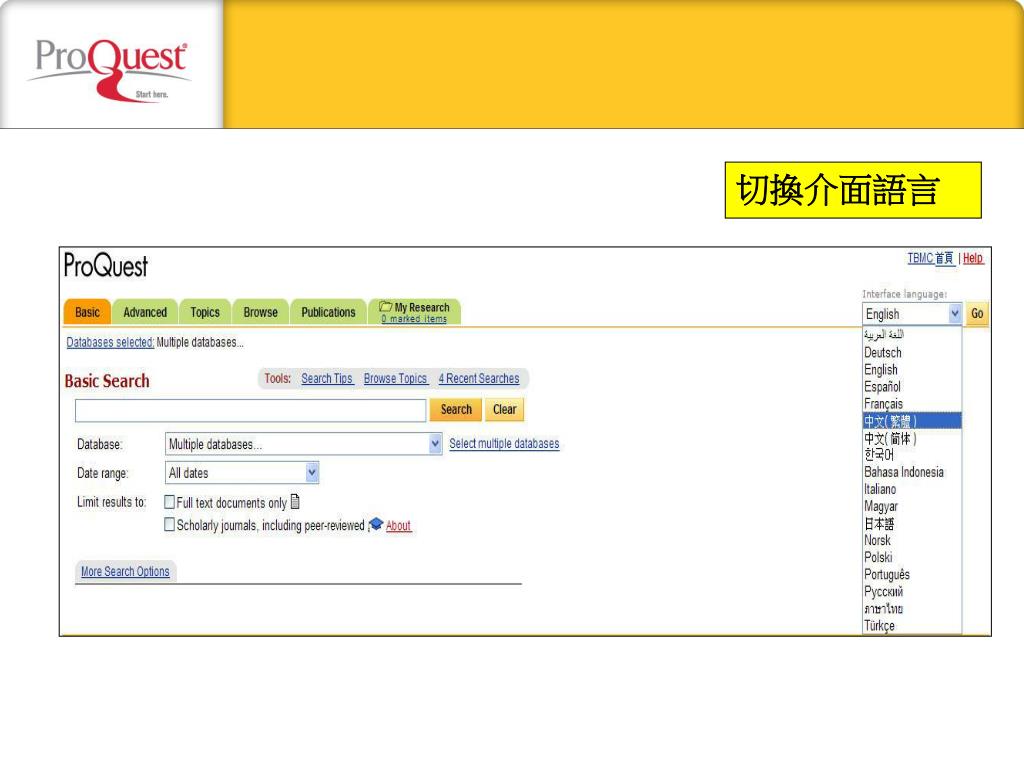Enable Full text documents only checkbox

click(x=169, y=502)
